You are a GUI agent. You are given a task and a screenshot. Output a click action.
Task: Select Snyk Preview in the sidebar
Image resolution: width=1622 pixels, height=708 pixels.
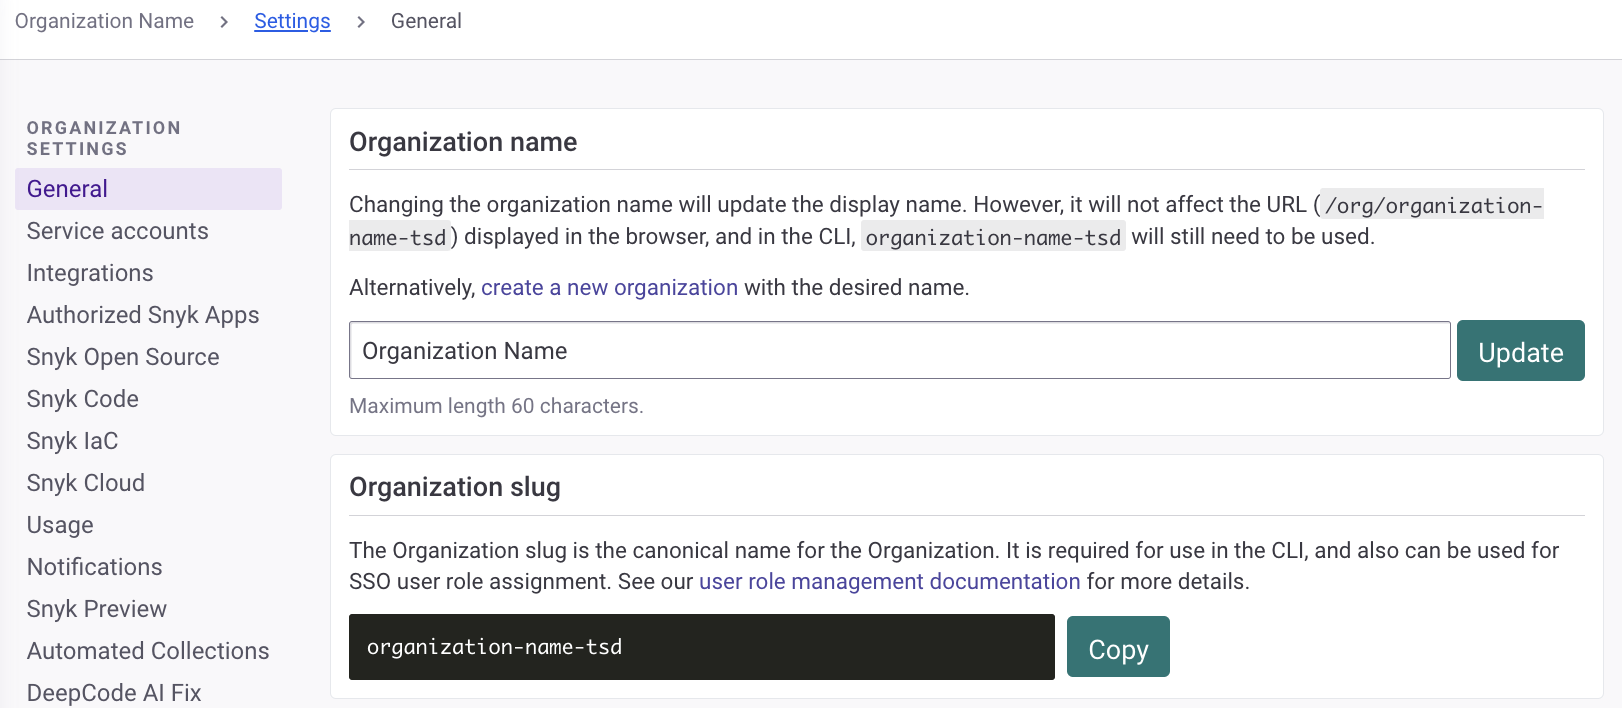(x=97, y=609)
